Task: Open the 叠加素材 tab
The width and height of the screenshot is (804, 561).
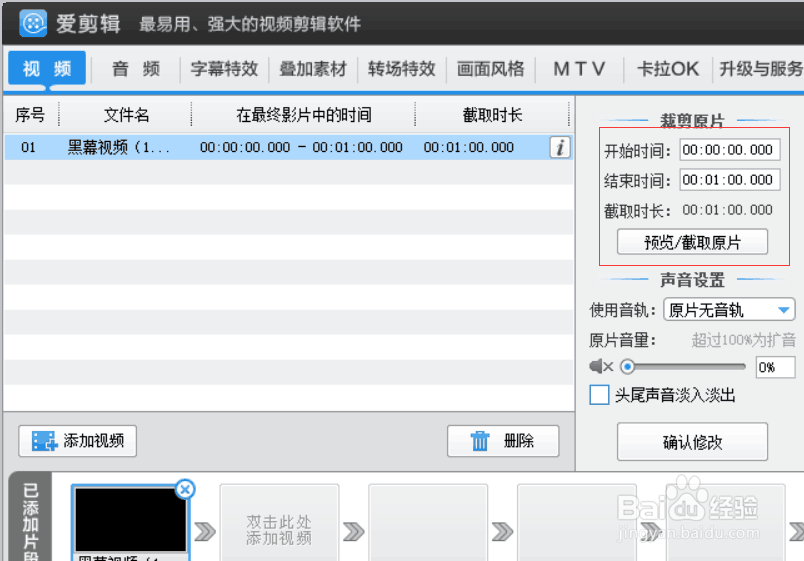Action: [313, 69]
